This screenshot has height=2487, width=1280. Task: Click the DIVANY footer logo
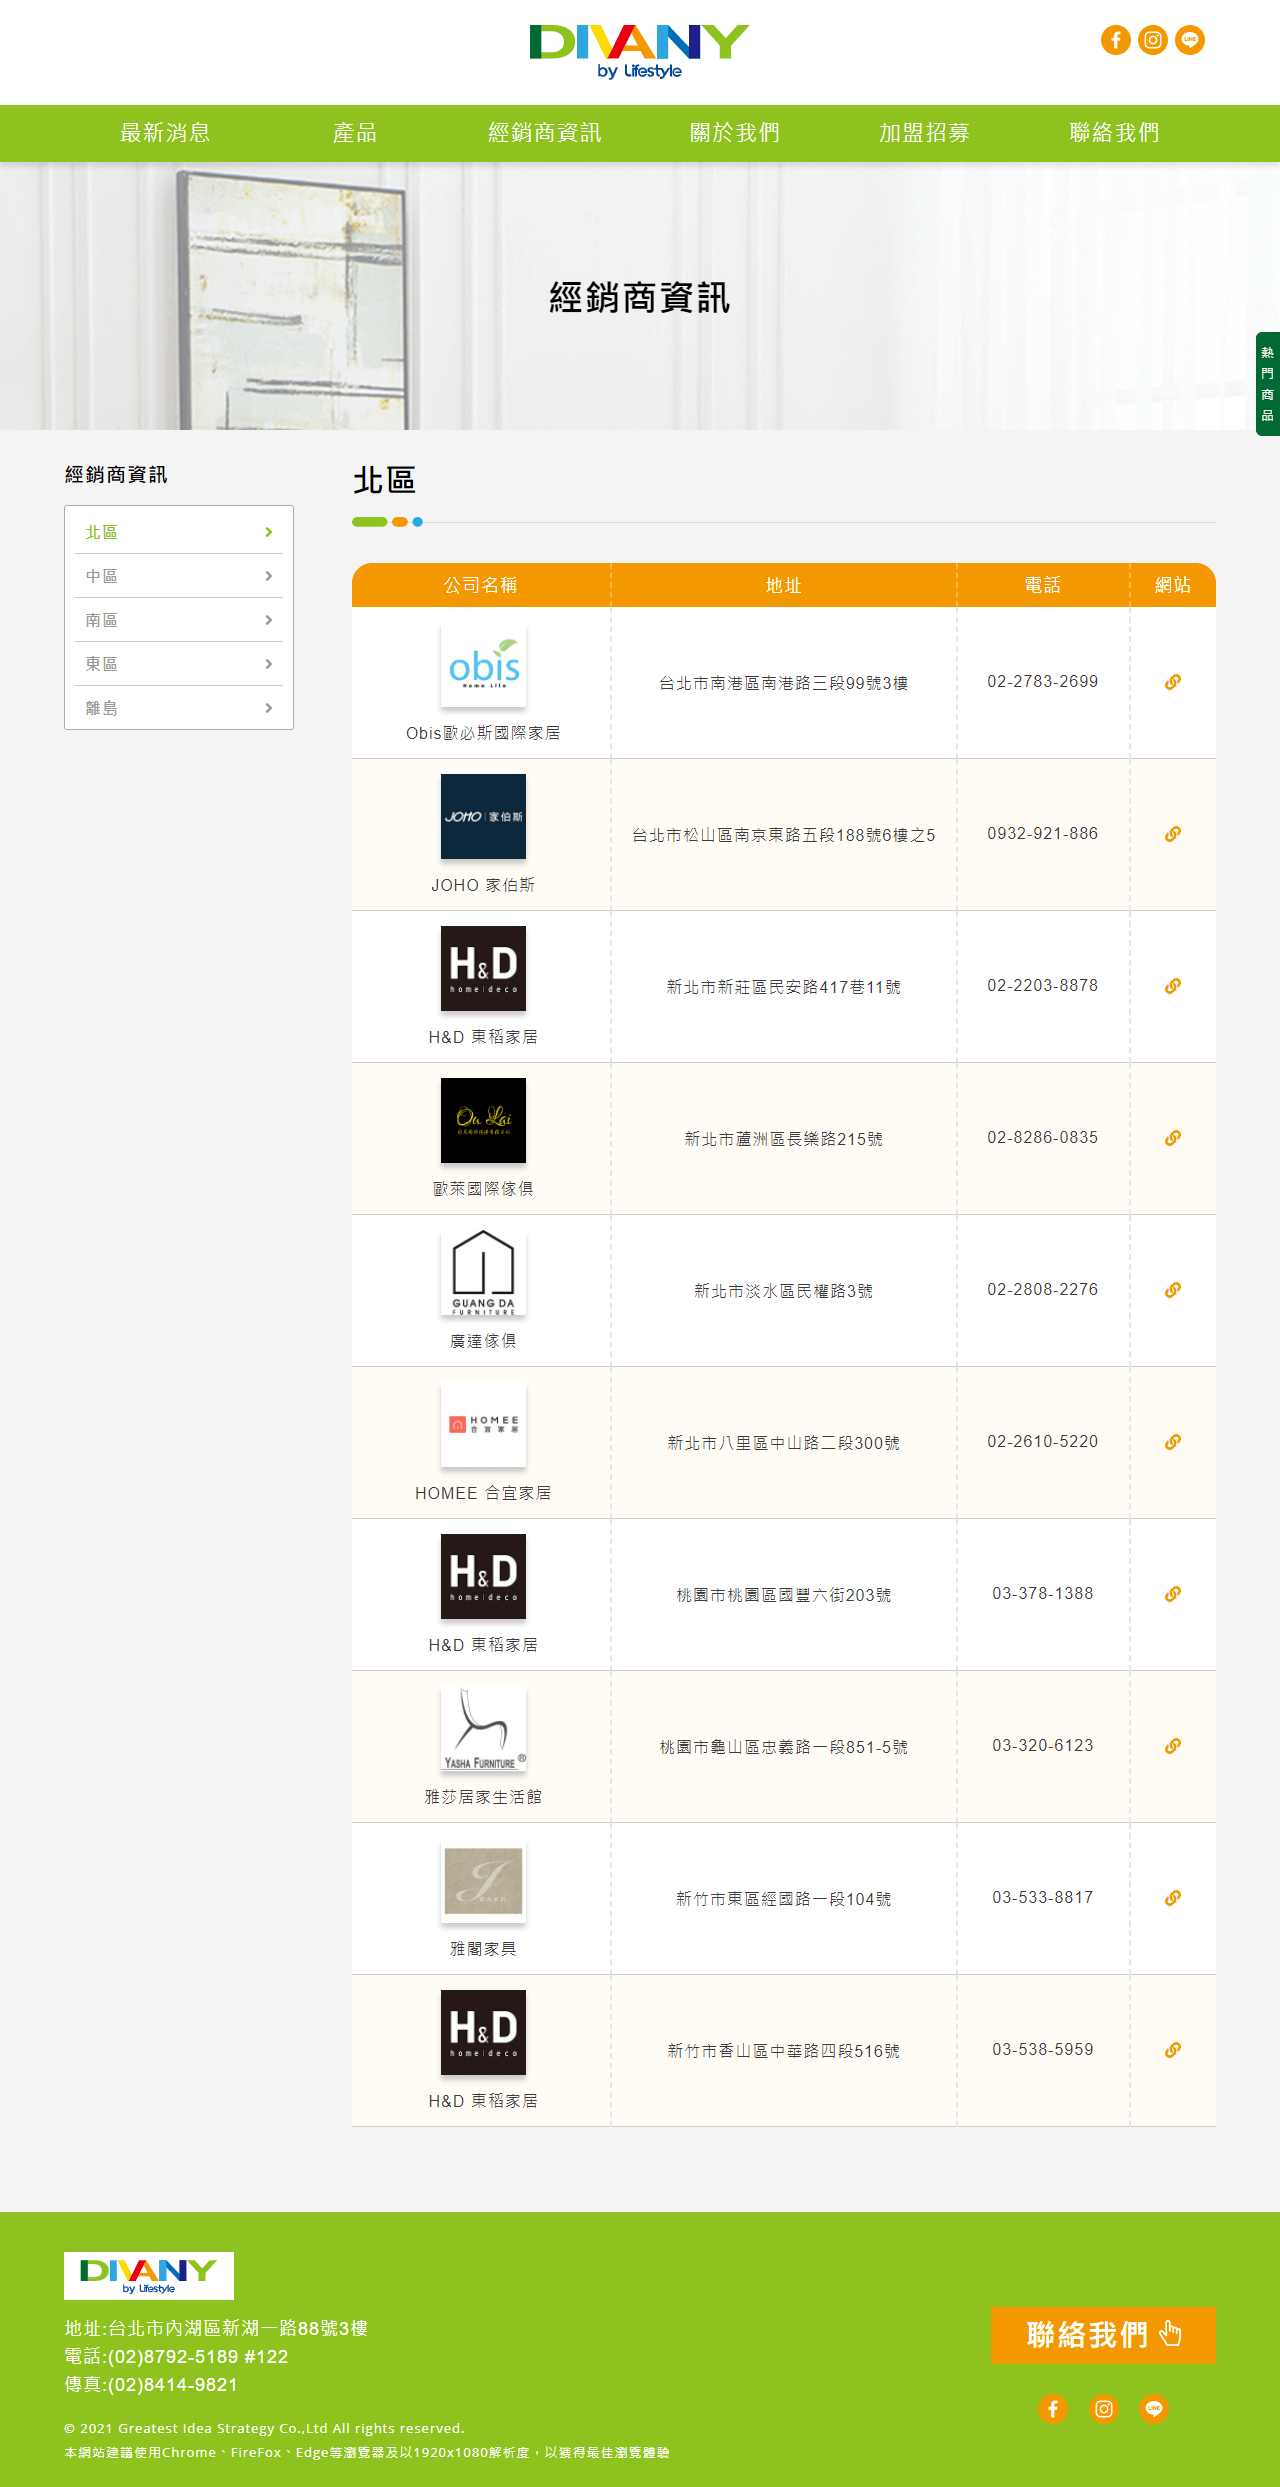pyautogui.click(x=149, y=2276)
